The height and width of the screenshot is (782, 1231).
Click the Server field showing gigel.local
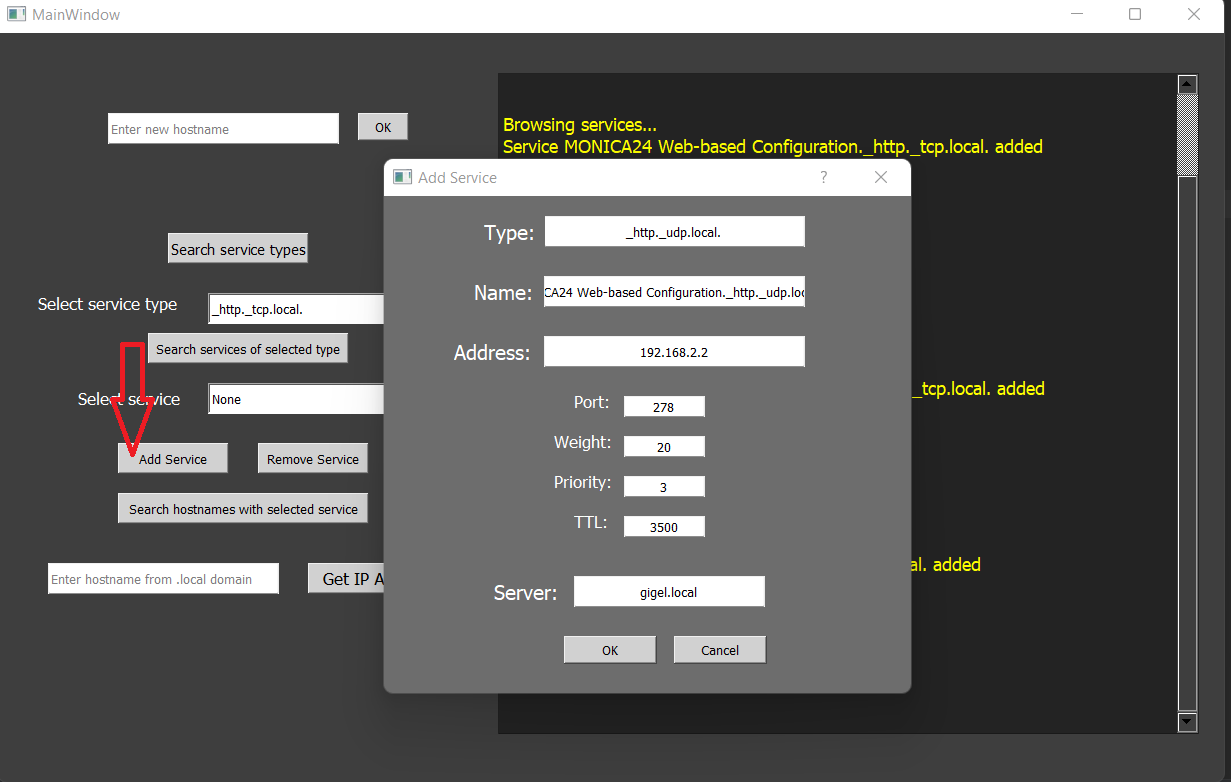coord(669,592)
